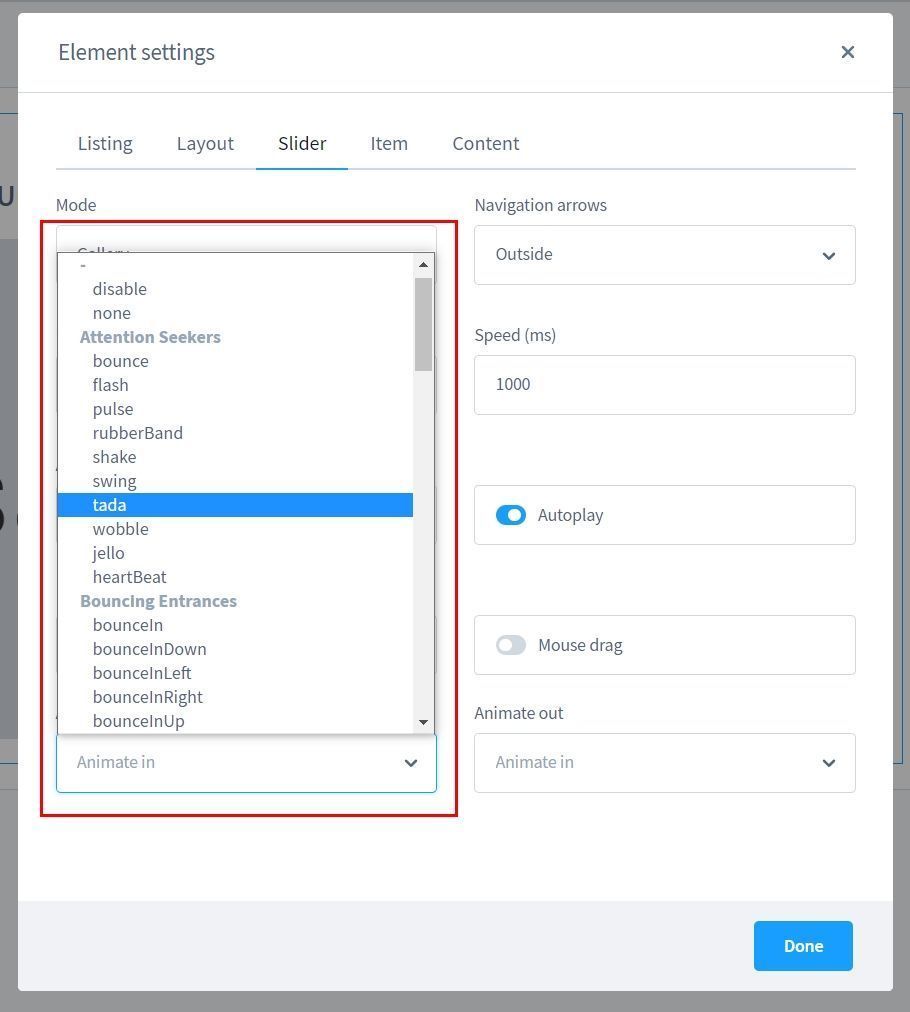Click the Navigation arrows dropdown chevron

click(828, 255)
